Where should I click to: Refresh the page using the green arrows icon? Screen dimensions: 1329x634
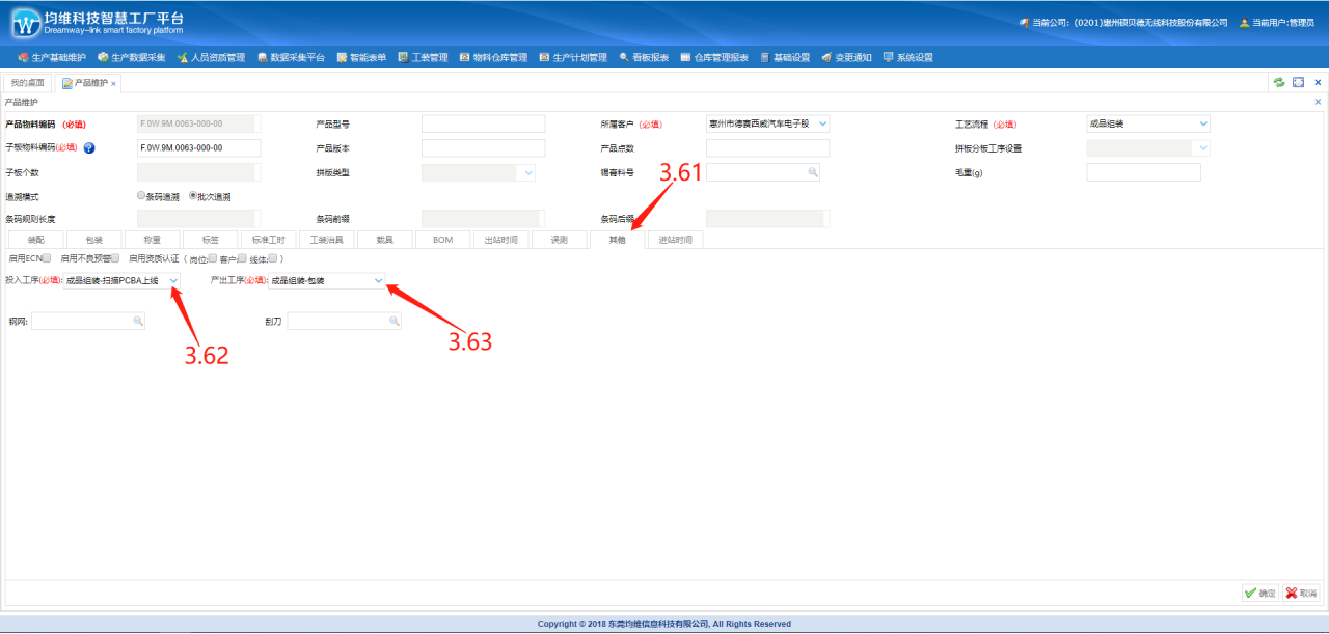[x=1278, y=83]
